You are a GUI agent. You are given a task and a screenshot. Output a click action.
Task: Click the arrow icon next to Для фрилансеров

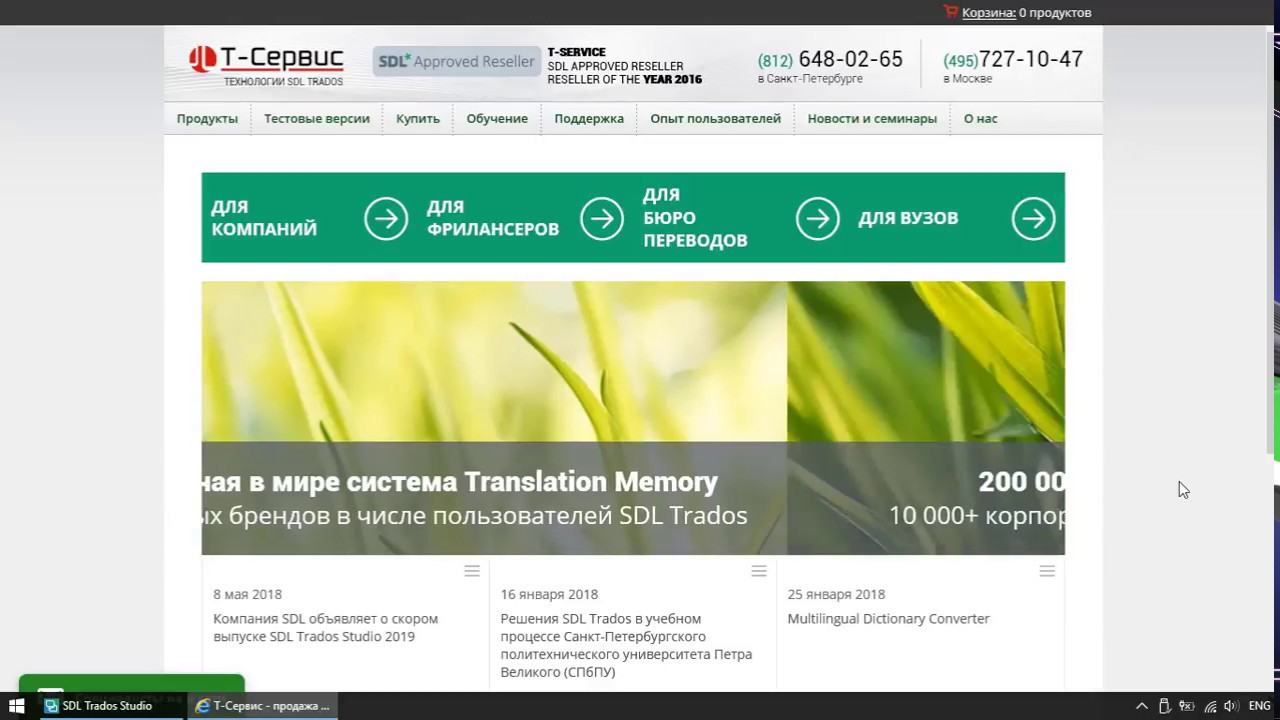[602, 218]
